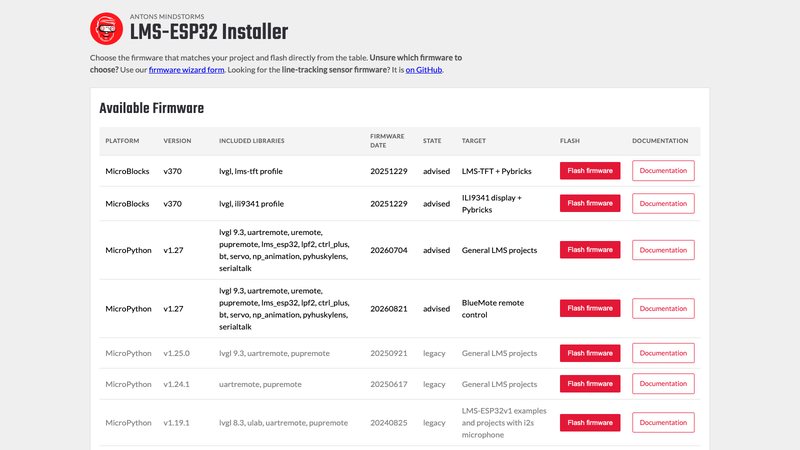Click the TARGET column header
Image resolution: width=800 pixels, height=450 pixels.
[473, 141]
